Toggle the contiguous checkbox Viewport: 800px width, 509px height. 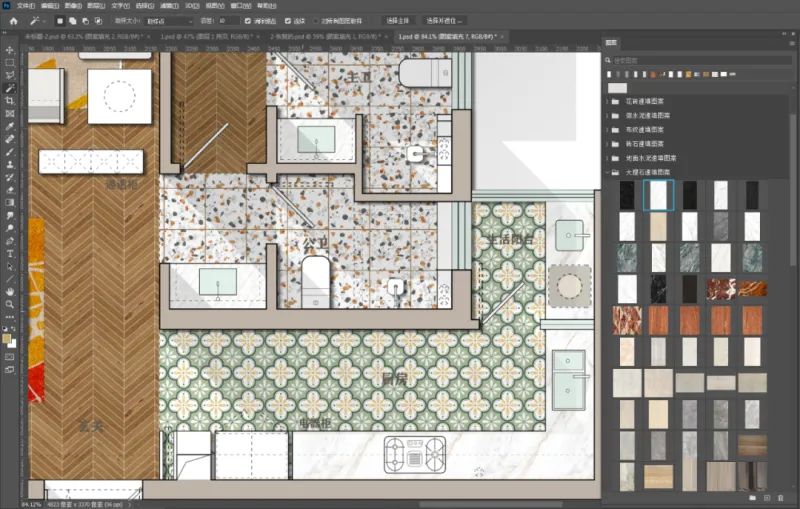click(x=289, y=20)
